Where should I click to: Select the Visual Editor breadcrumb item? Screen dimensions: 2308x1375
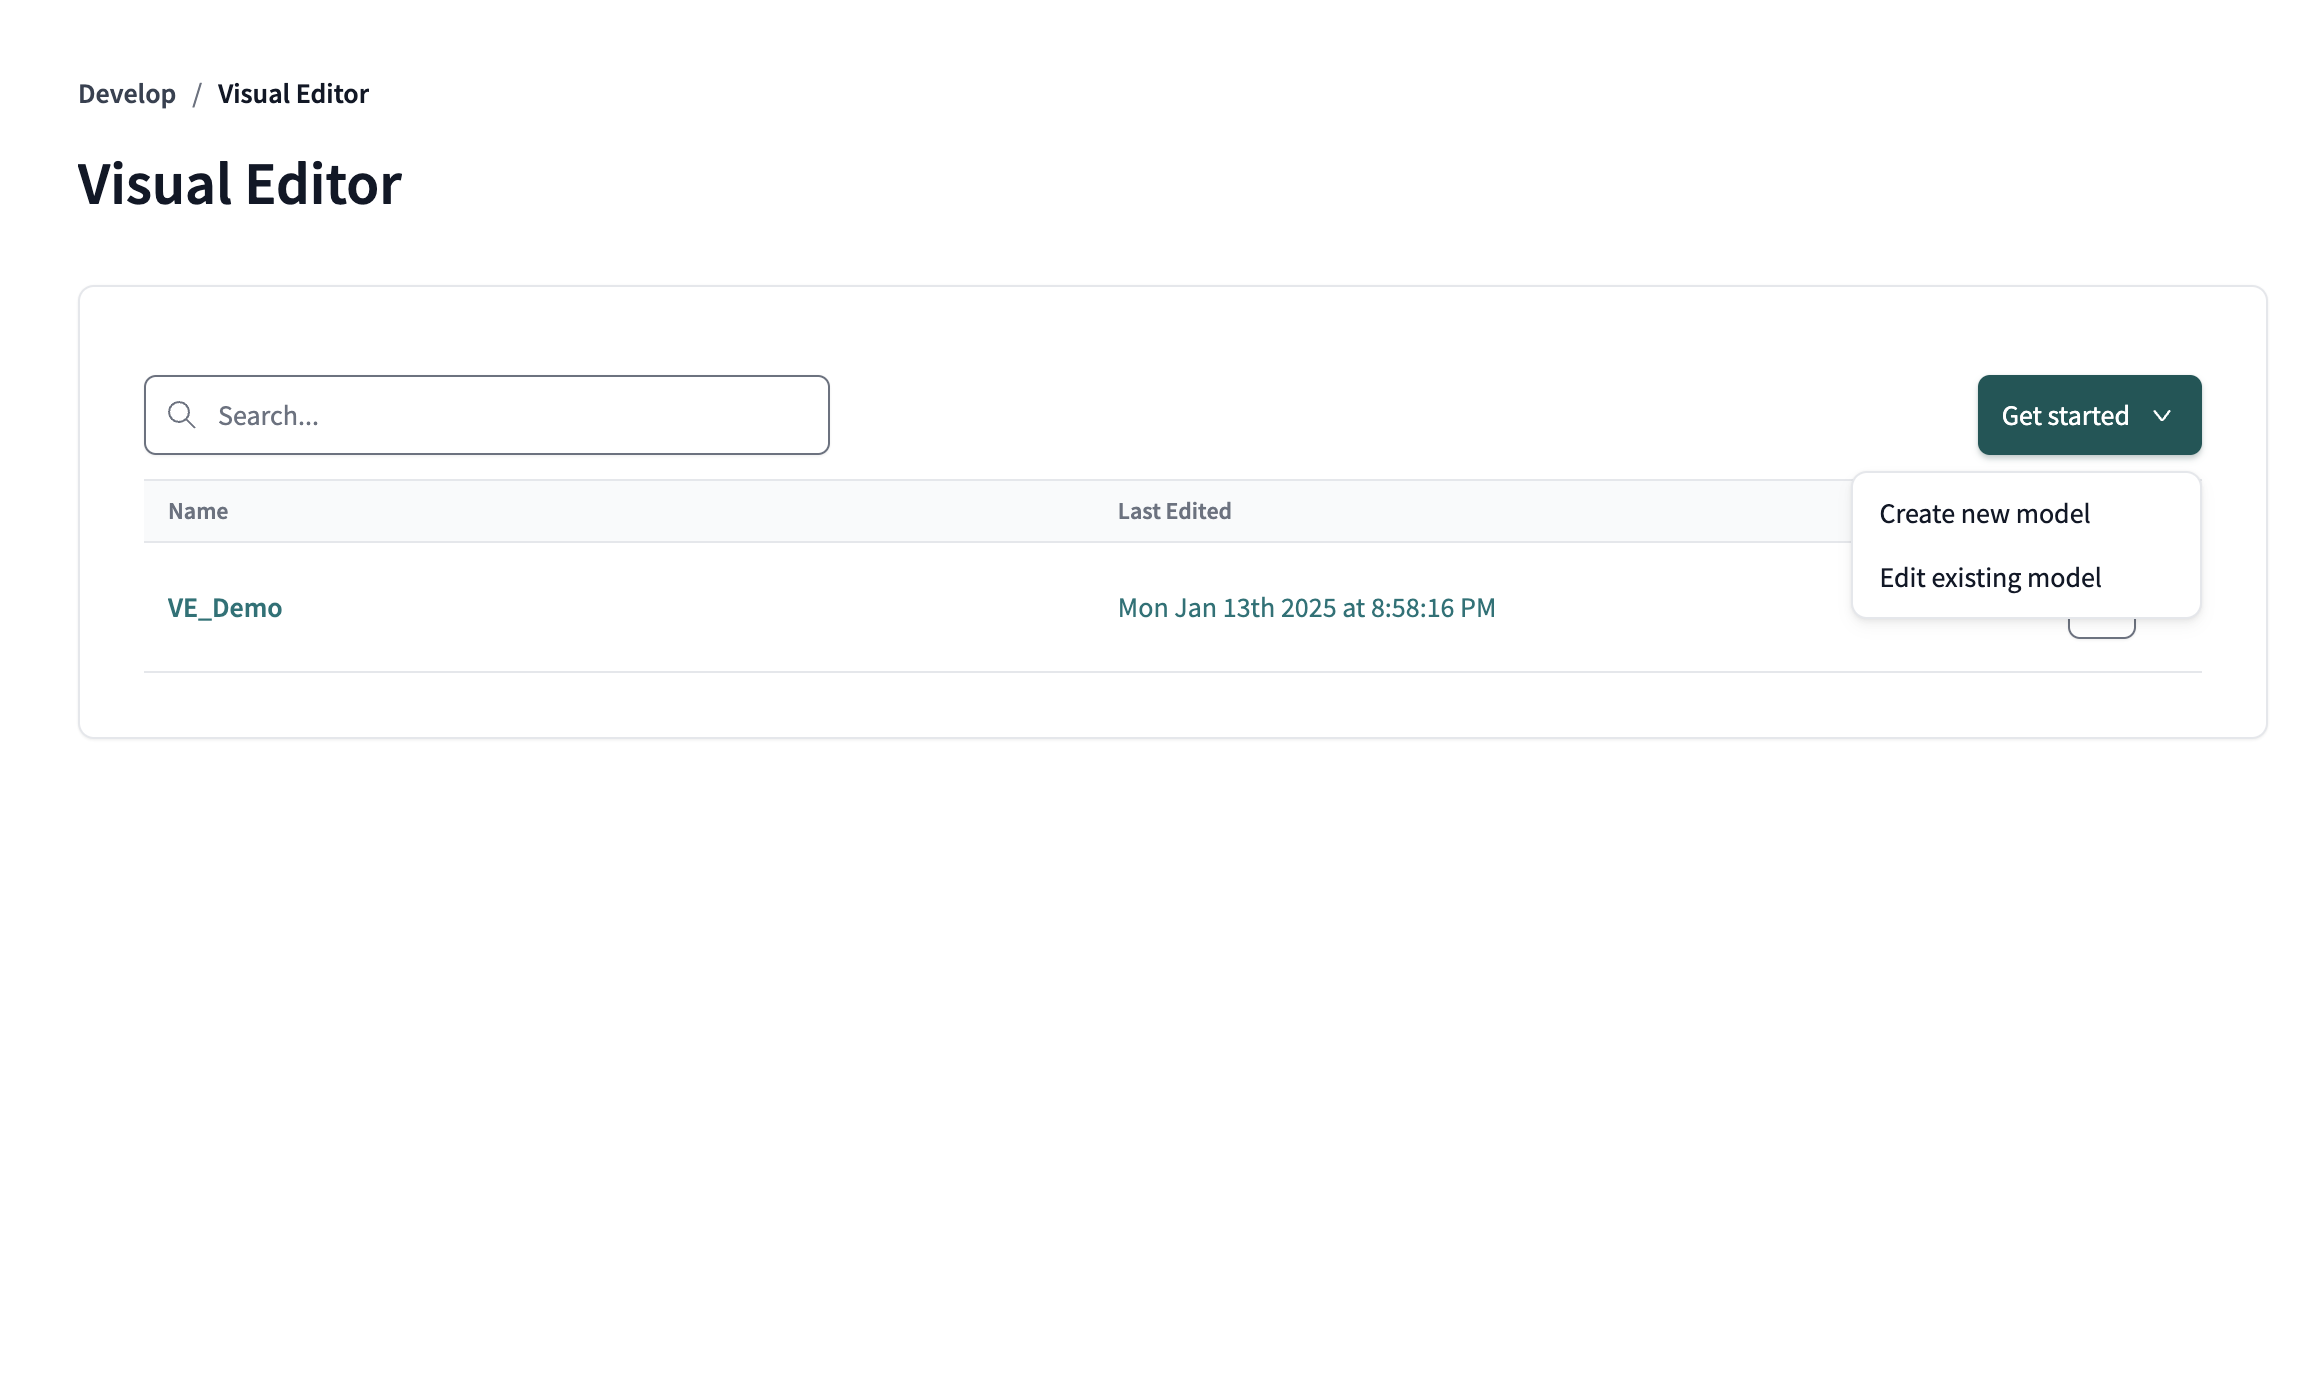(293, 93)
